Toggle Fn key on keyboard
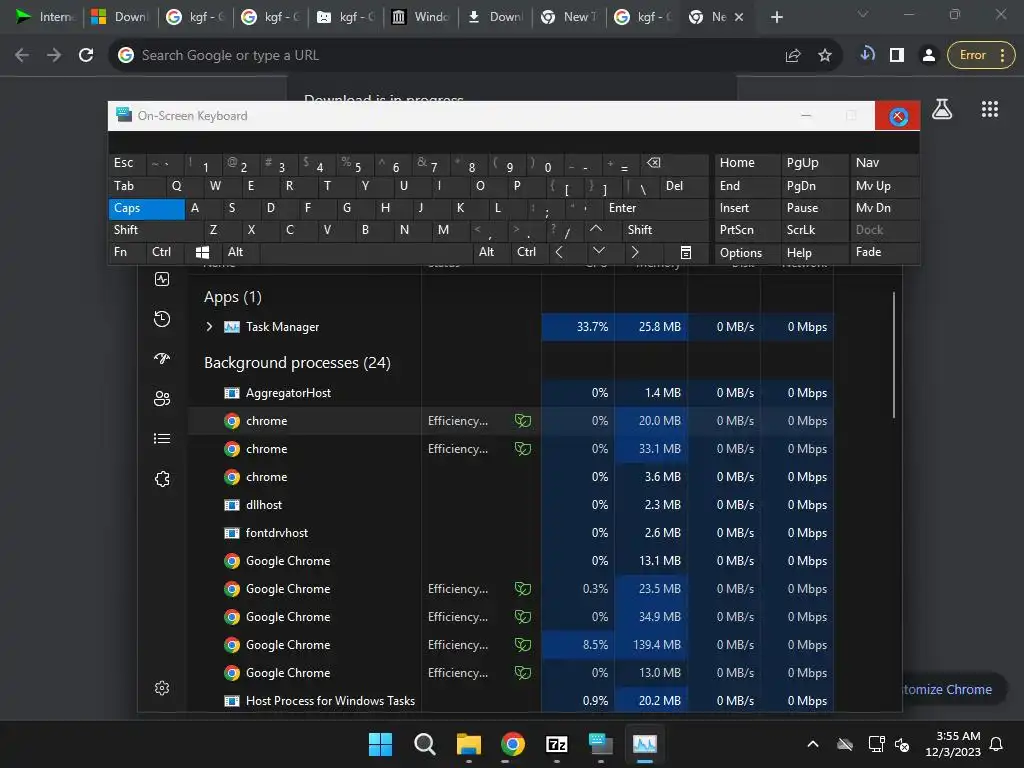Viewport: 1024px width, 768px height. (x=127, y=252)
